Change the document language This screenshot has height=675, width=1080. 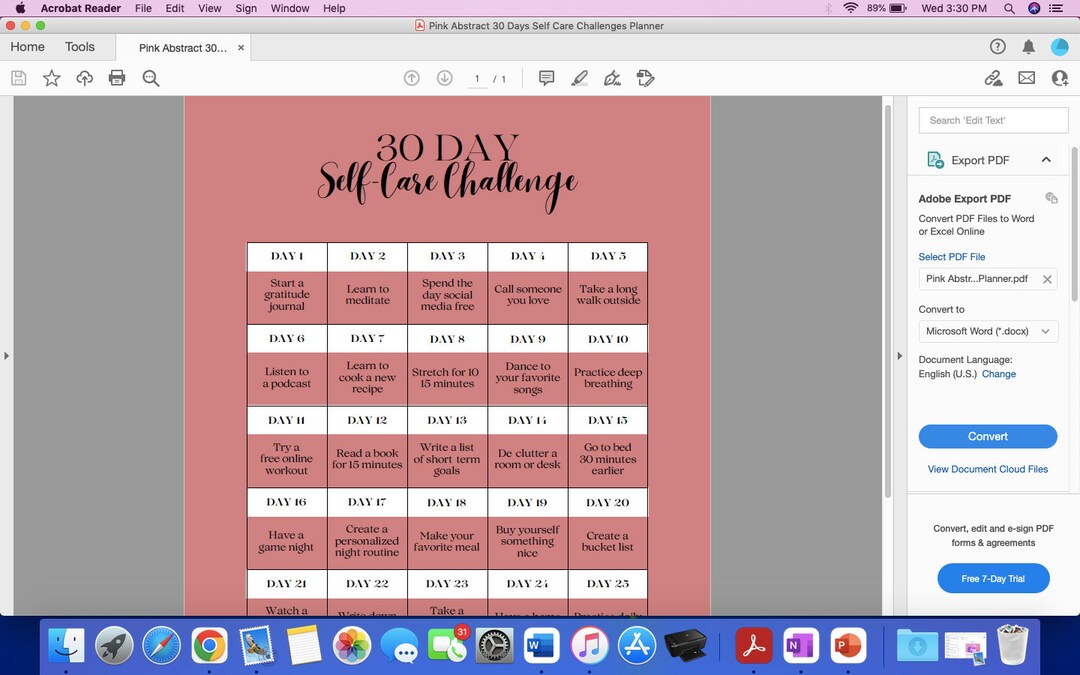(999, 374)
